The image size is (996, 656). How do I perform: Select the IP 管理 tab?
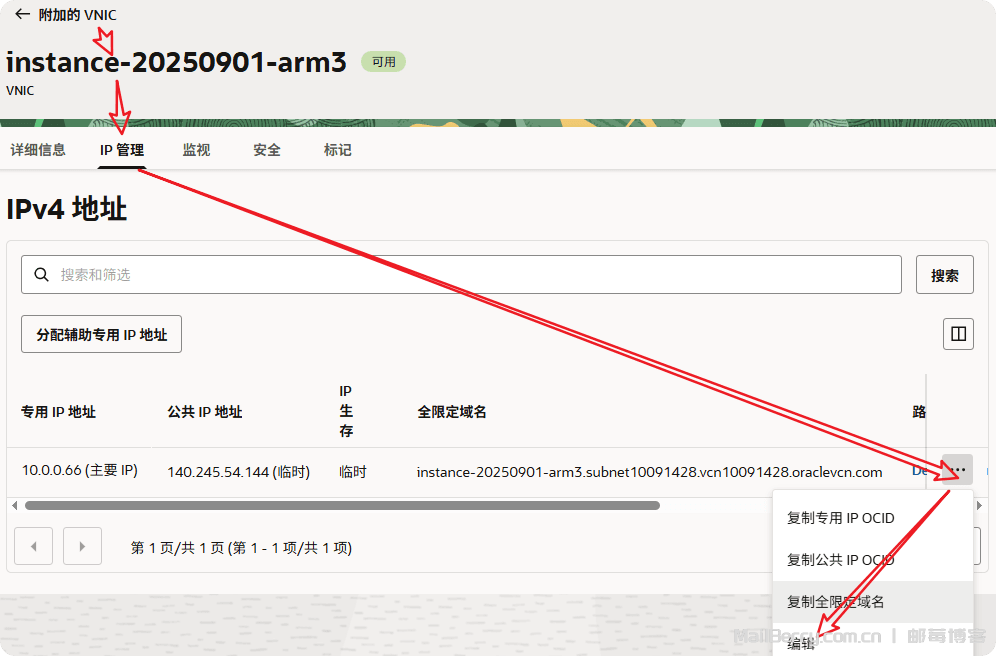[x=122, y=150]
